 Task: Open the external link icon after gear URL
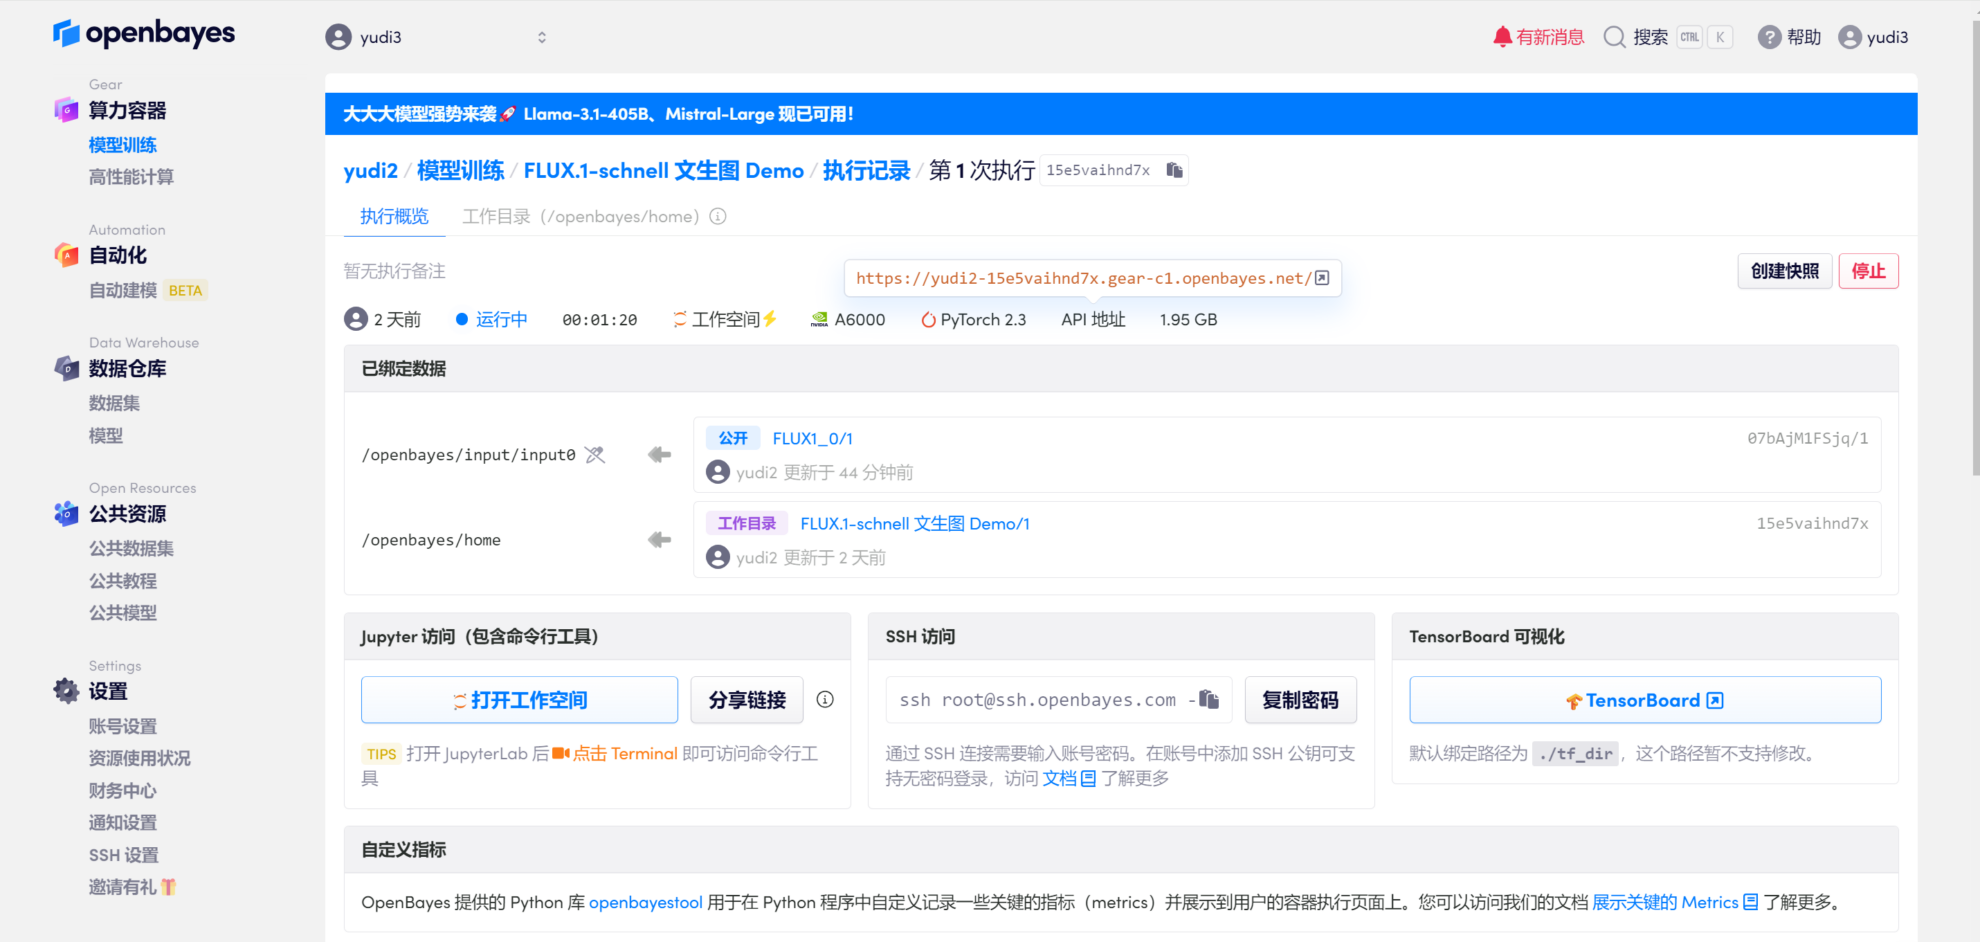tap(1322, 278)
